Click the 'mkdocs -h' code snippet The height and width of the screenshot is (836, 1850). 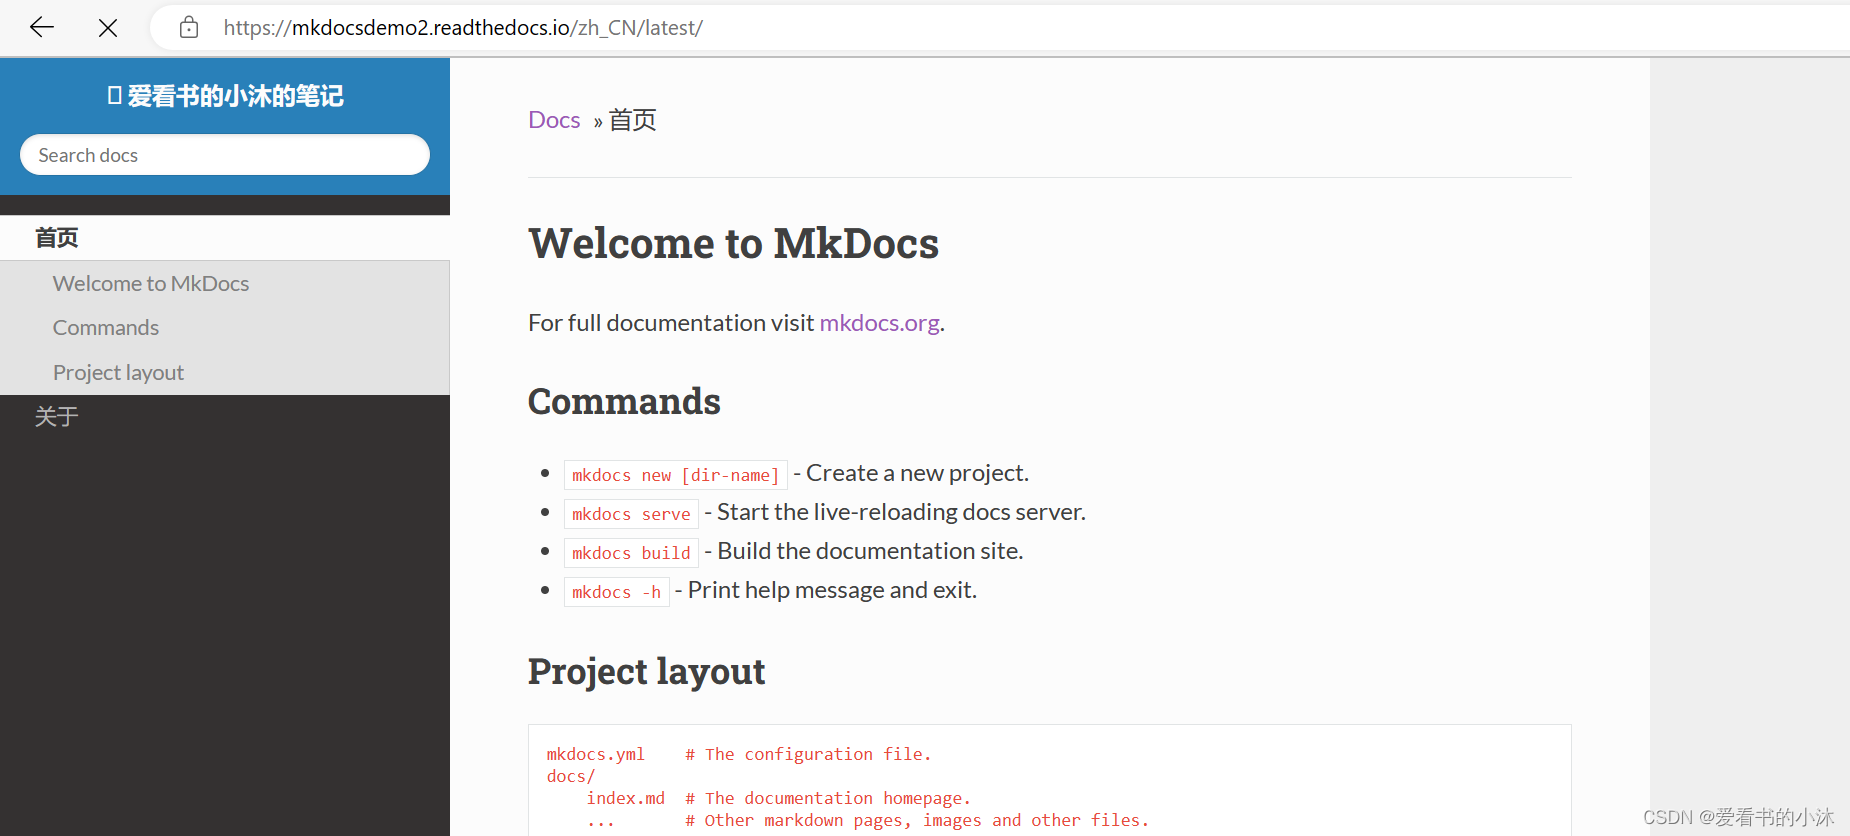click(x=617, y=592)
